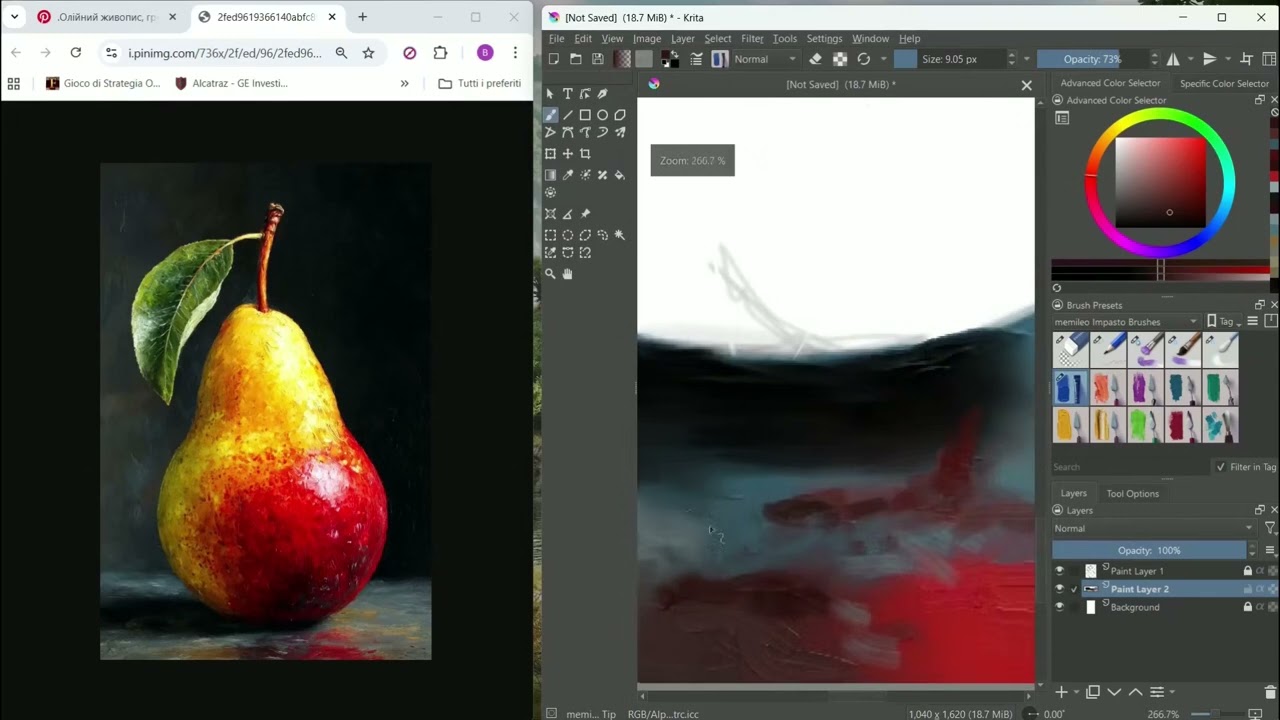Screen dimensions: 1280x720
Task: Open the memileo Impasto Brushes tag dropdown
Action: (x=1126, y=322)
